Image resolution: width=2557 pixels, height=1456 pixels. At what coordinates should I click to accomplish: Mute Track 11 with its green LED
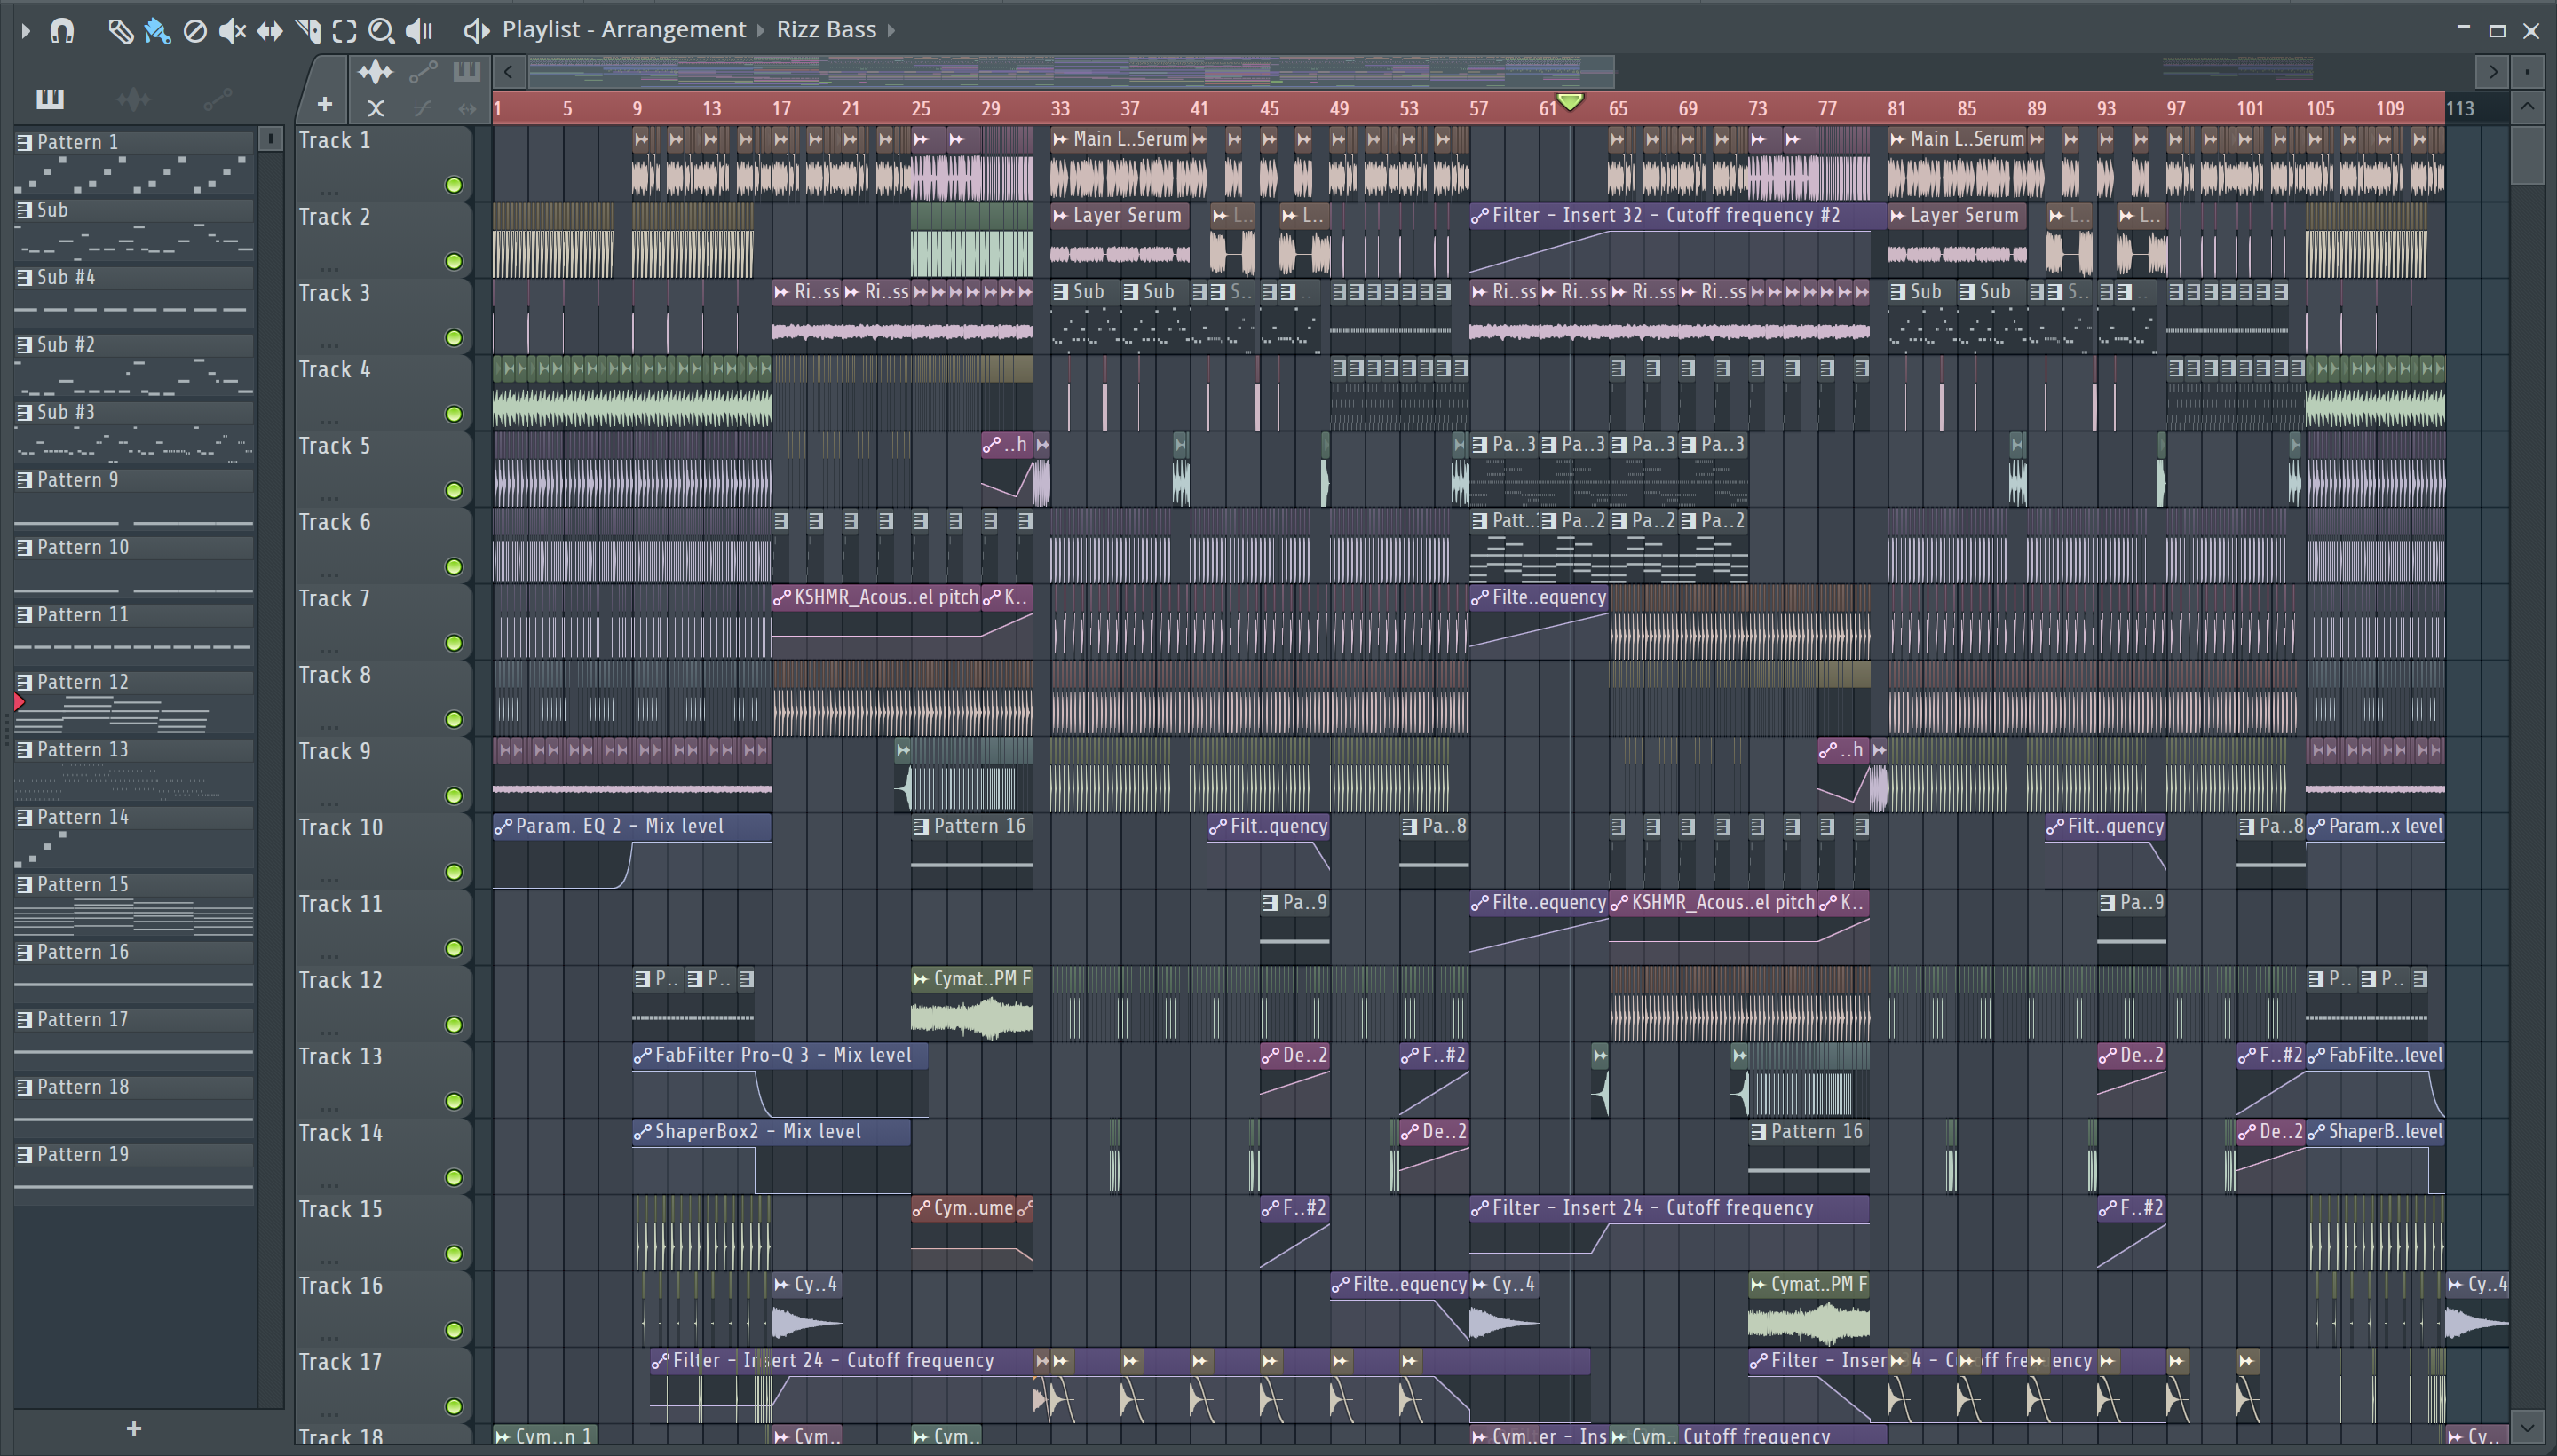[454, 948]
